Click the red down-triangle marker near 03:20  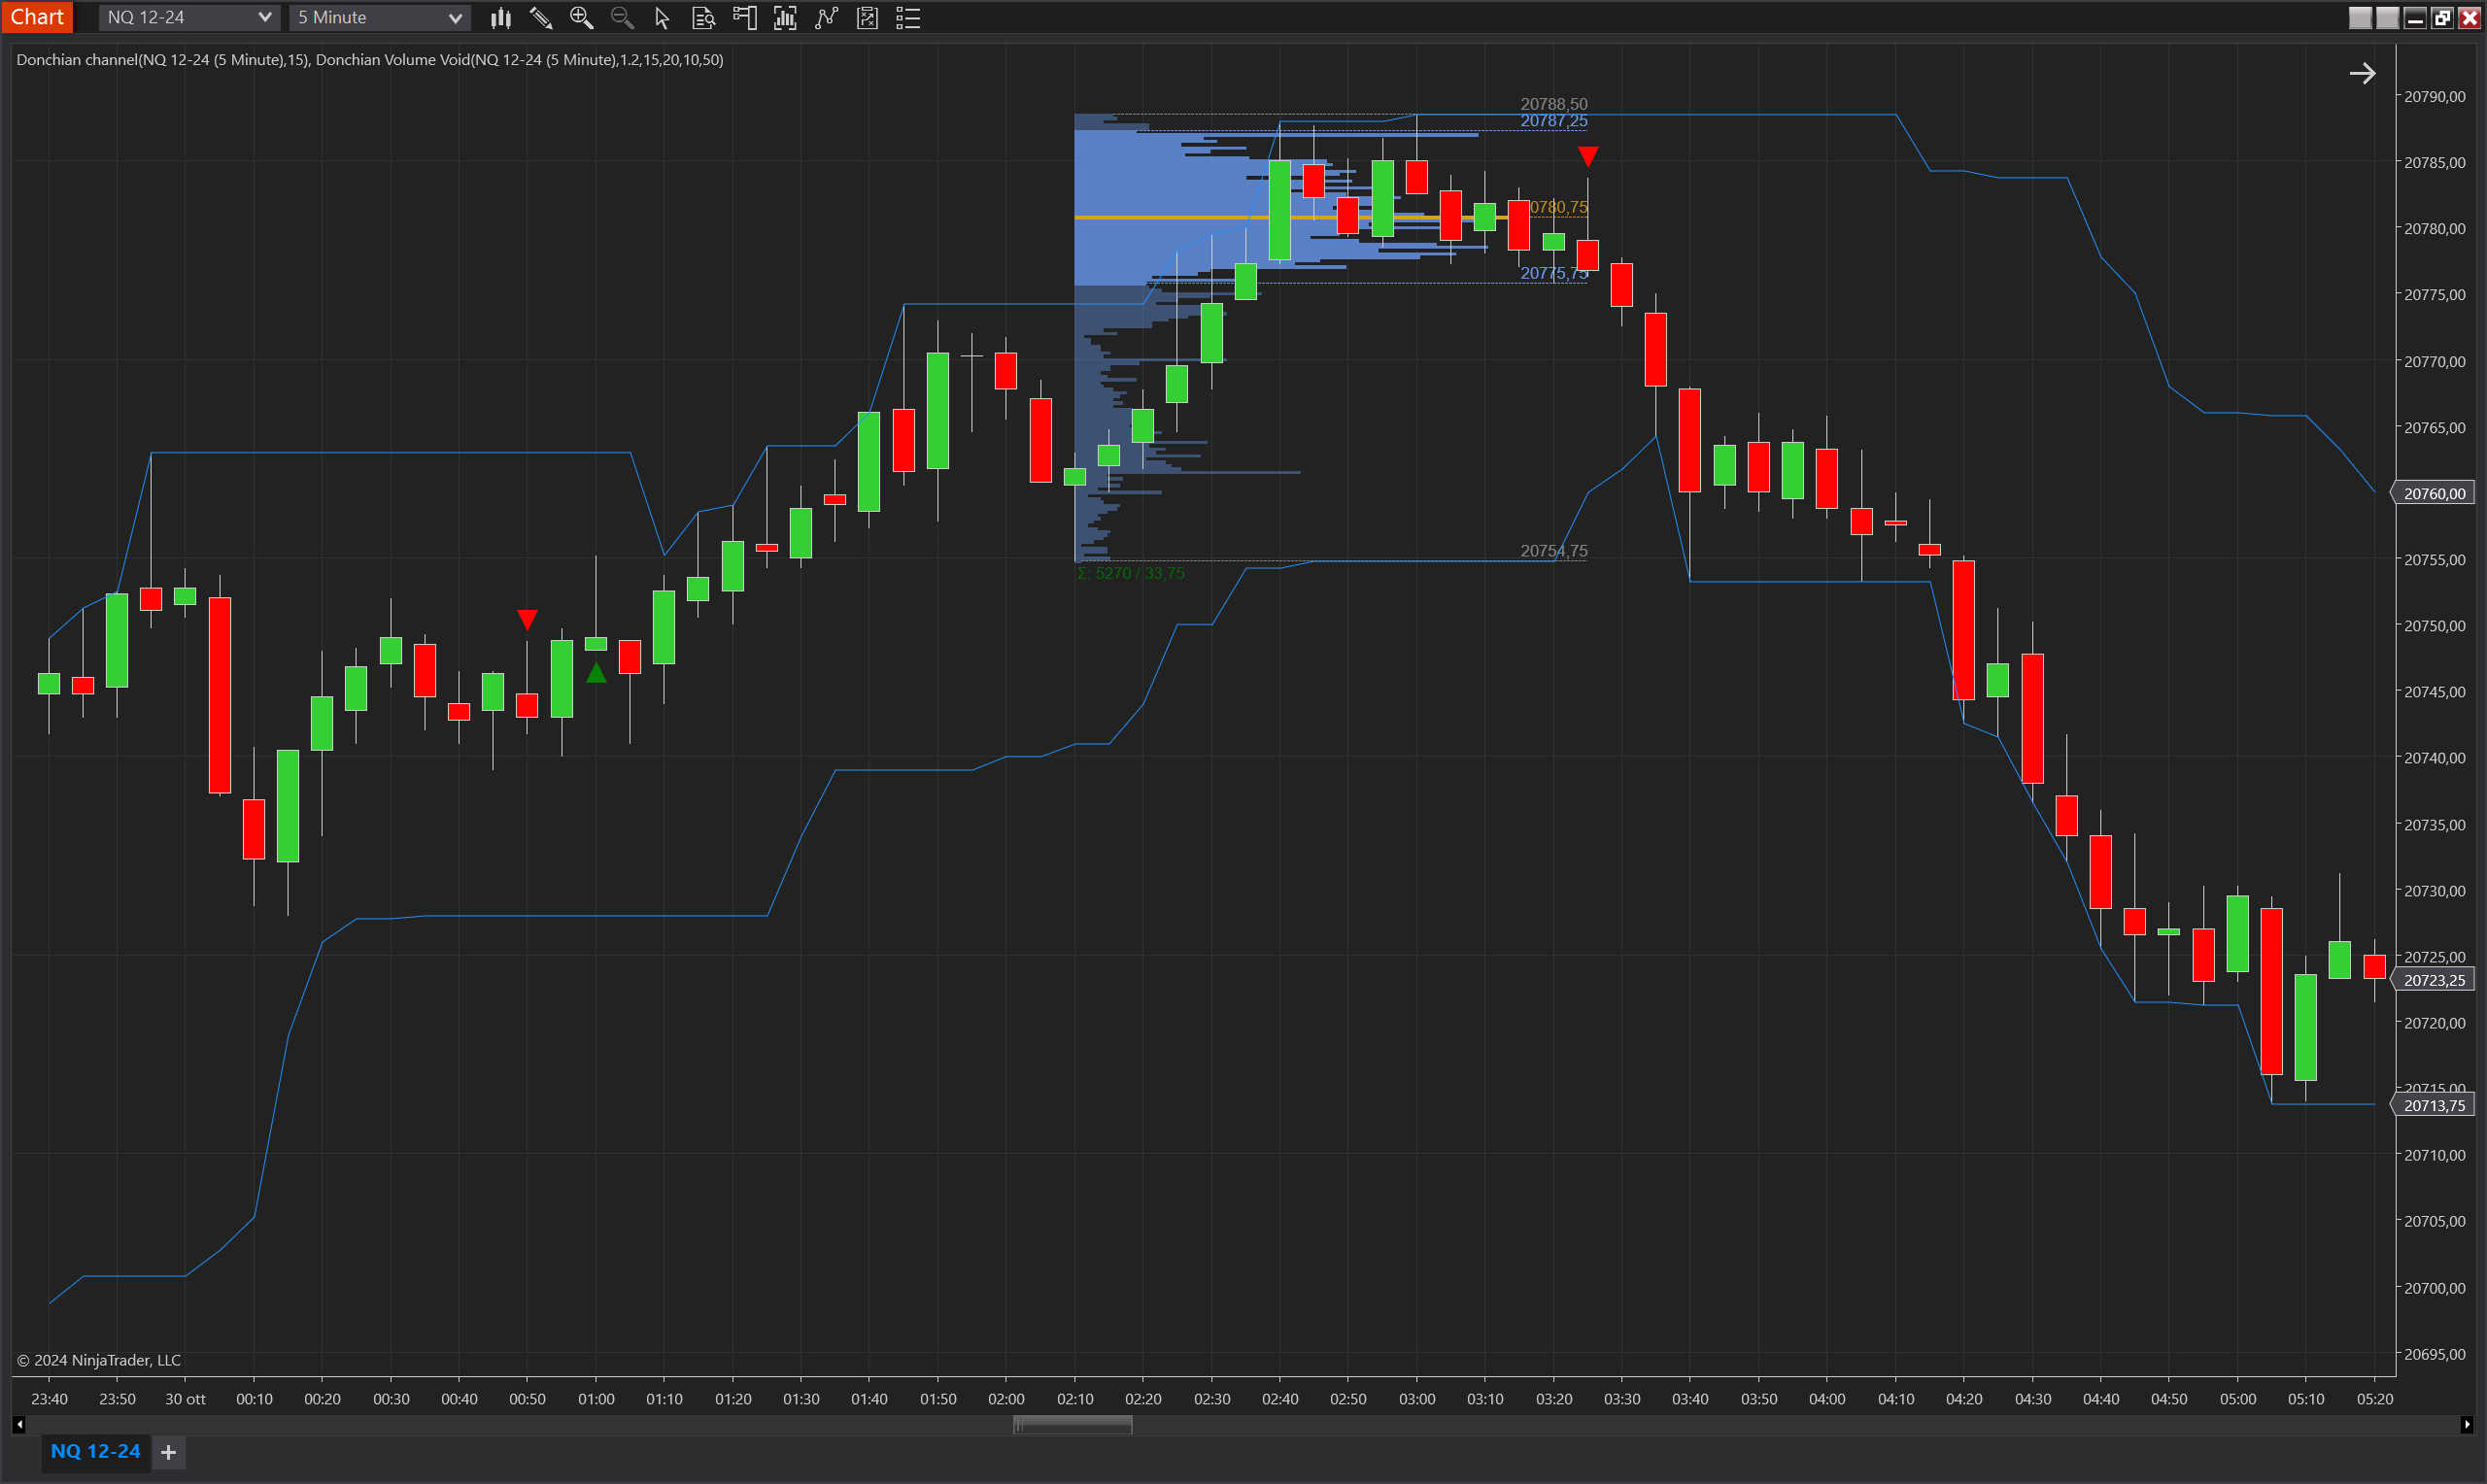pos(1588,156)
